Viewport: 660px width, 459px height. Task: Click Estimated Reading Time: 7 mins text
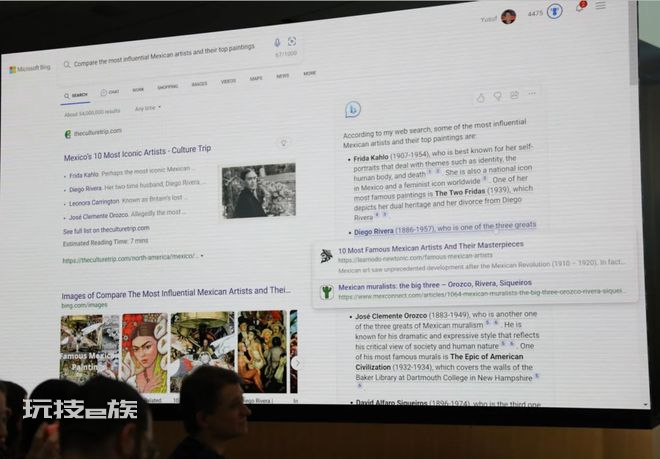(105, 243)
